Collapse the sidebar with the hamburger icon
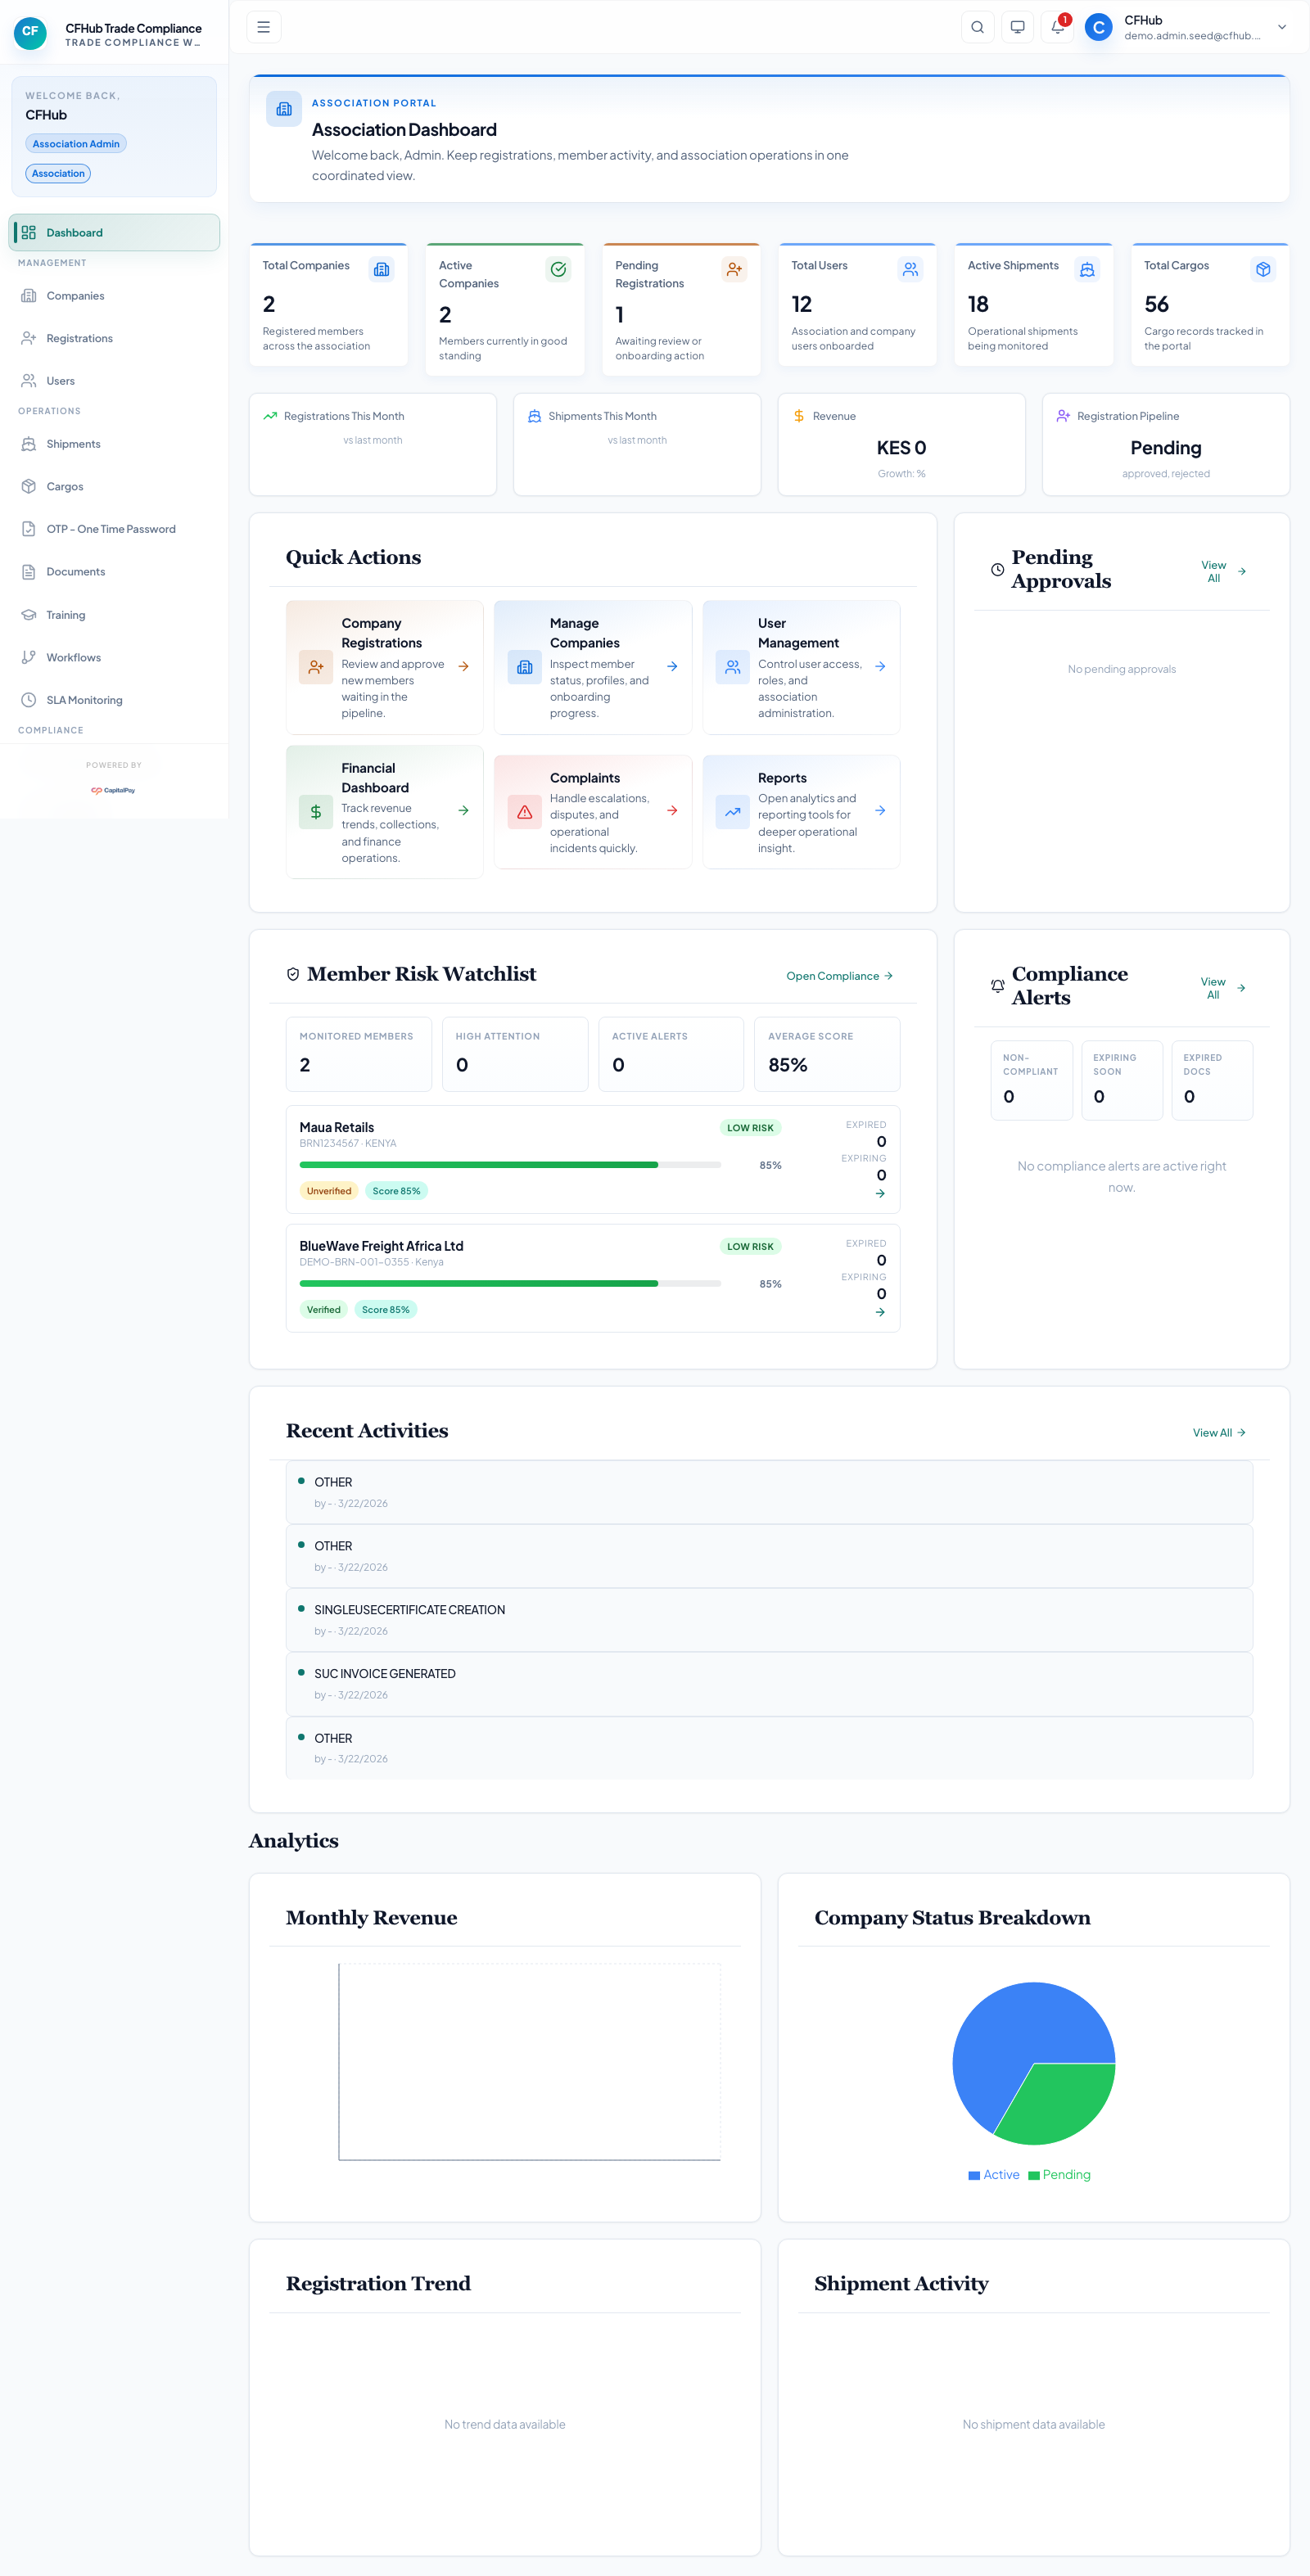The width and height of the screenshot is (1310, 2576). click(x=263, y=27)
